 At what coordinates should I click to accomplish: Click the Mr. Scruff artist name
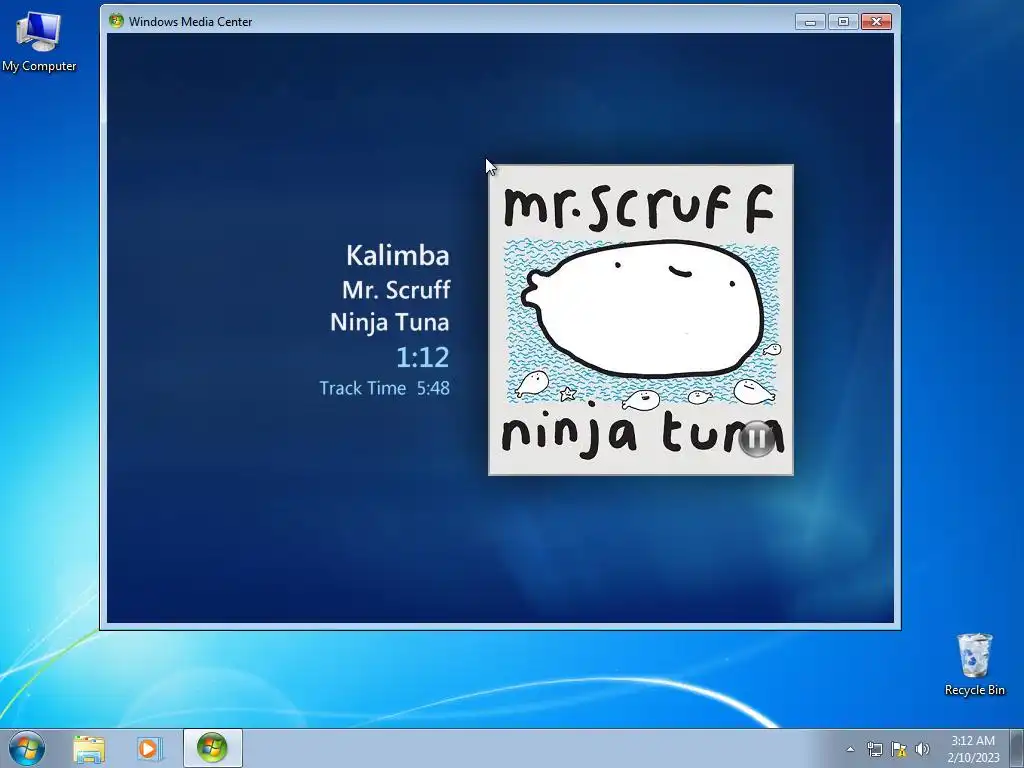pos(396,289)
